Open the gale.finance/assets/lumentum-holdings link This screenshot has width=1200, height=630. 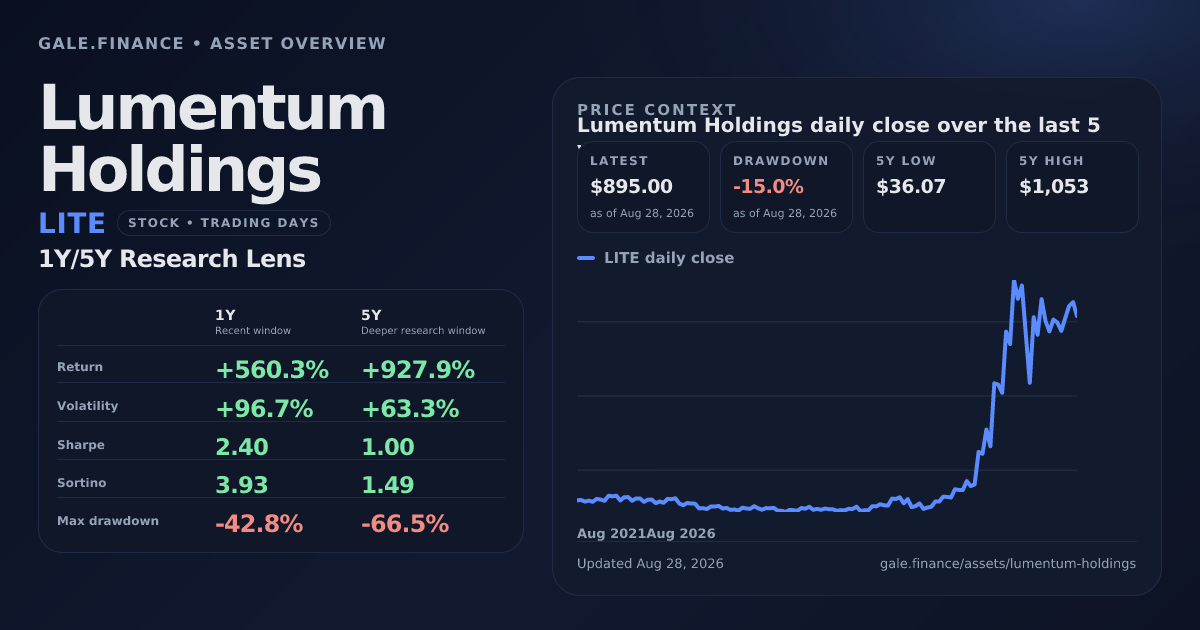tap(1008, 564)
